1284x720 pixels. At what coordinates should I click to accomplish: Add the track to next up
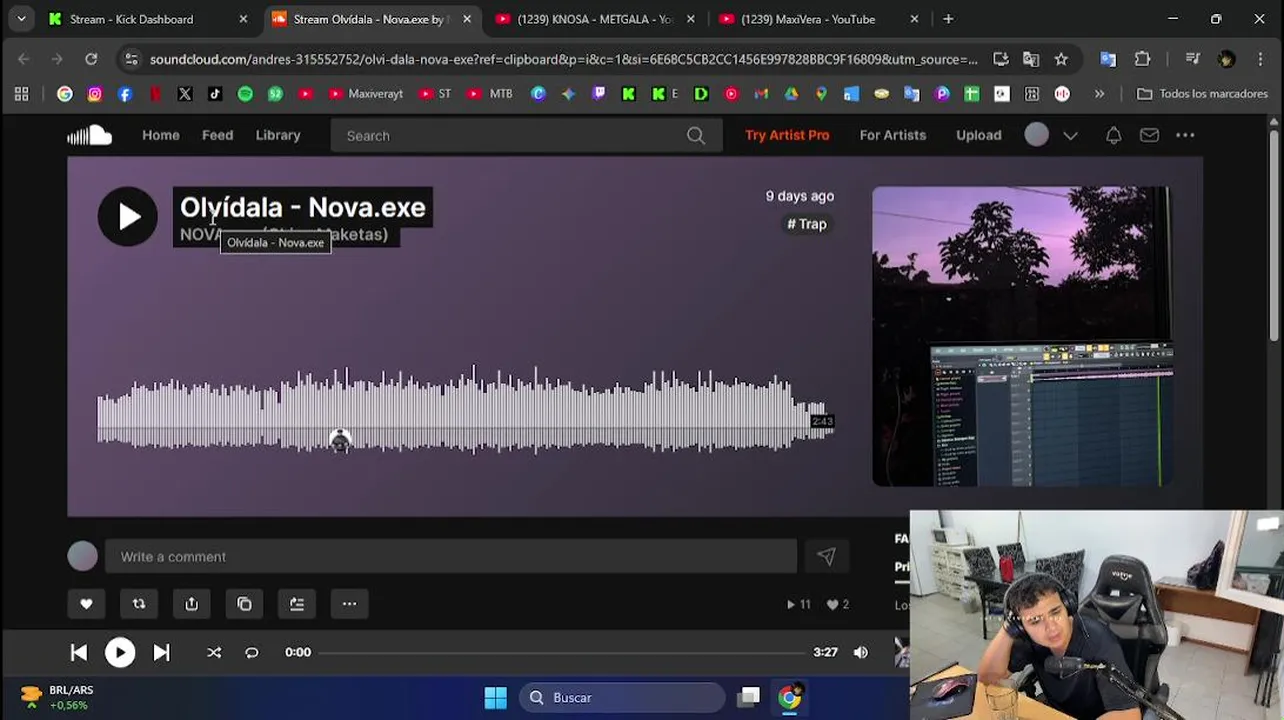[x=297, y=604]
